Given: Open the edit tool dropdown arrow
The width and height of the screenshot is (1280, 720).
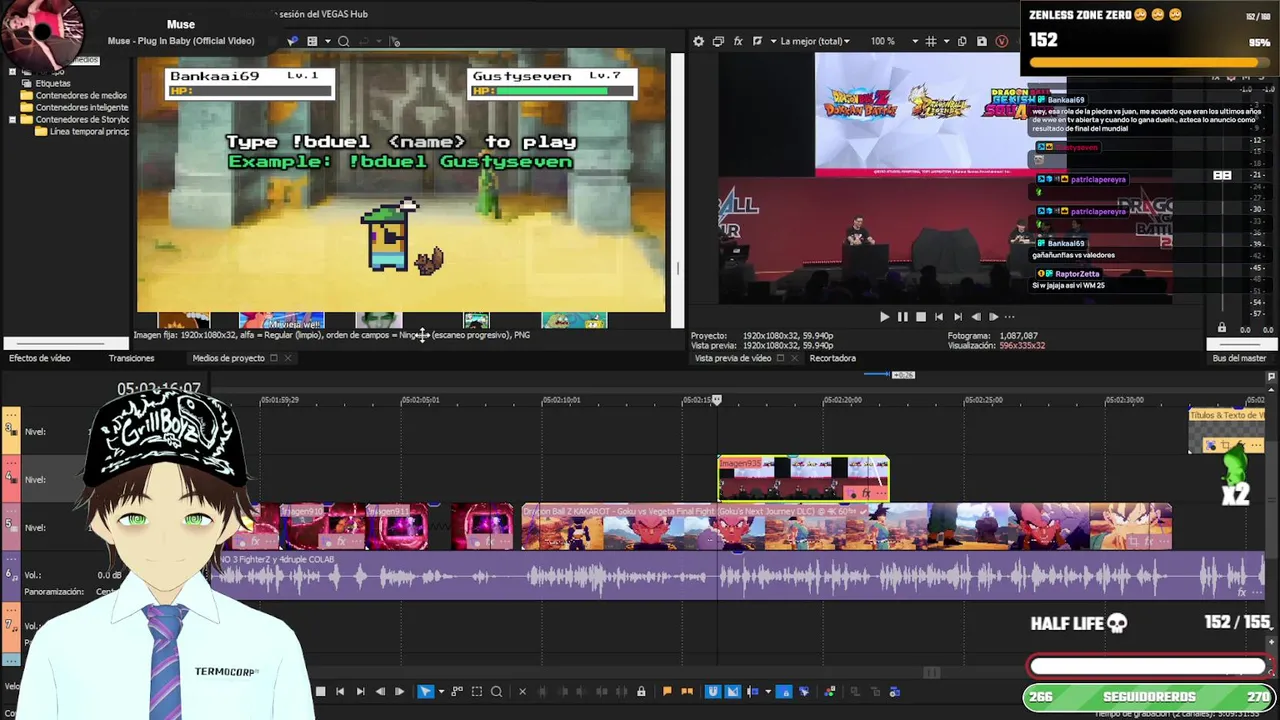Looking at the screenshot, I should 441,691.
